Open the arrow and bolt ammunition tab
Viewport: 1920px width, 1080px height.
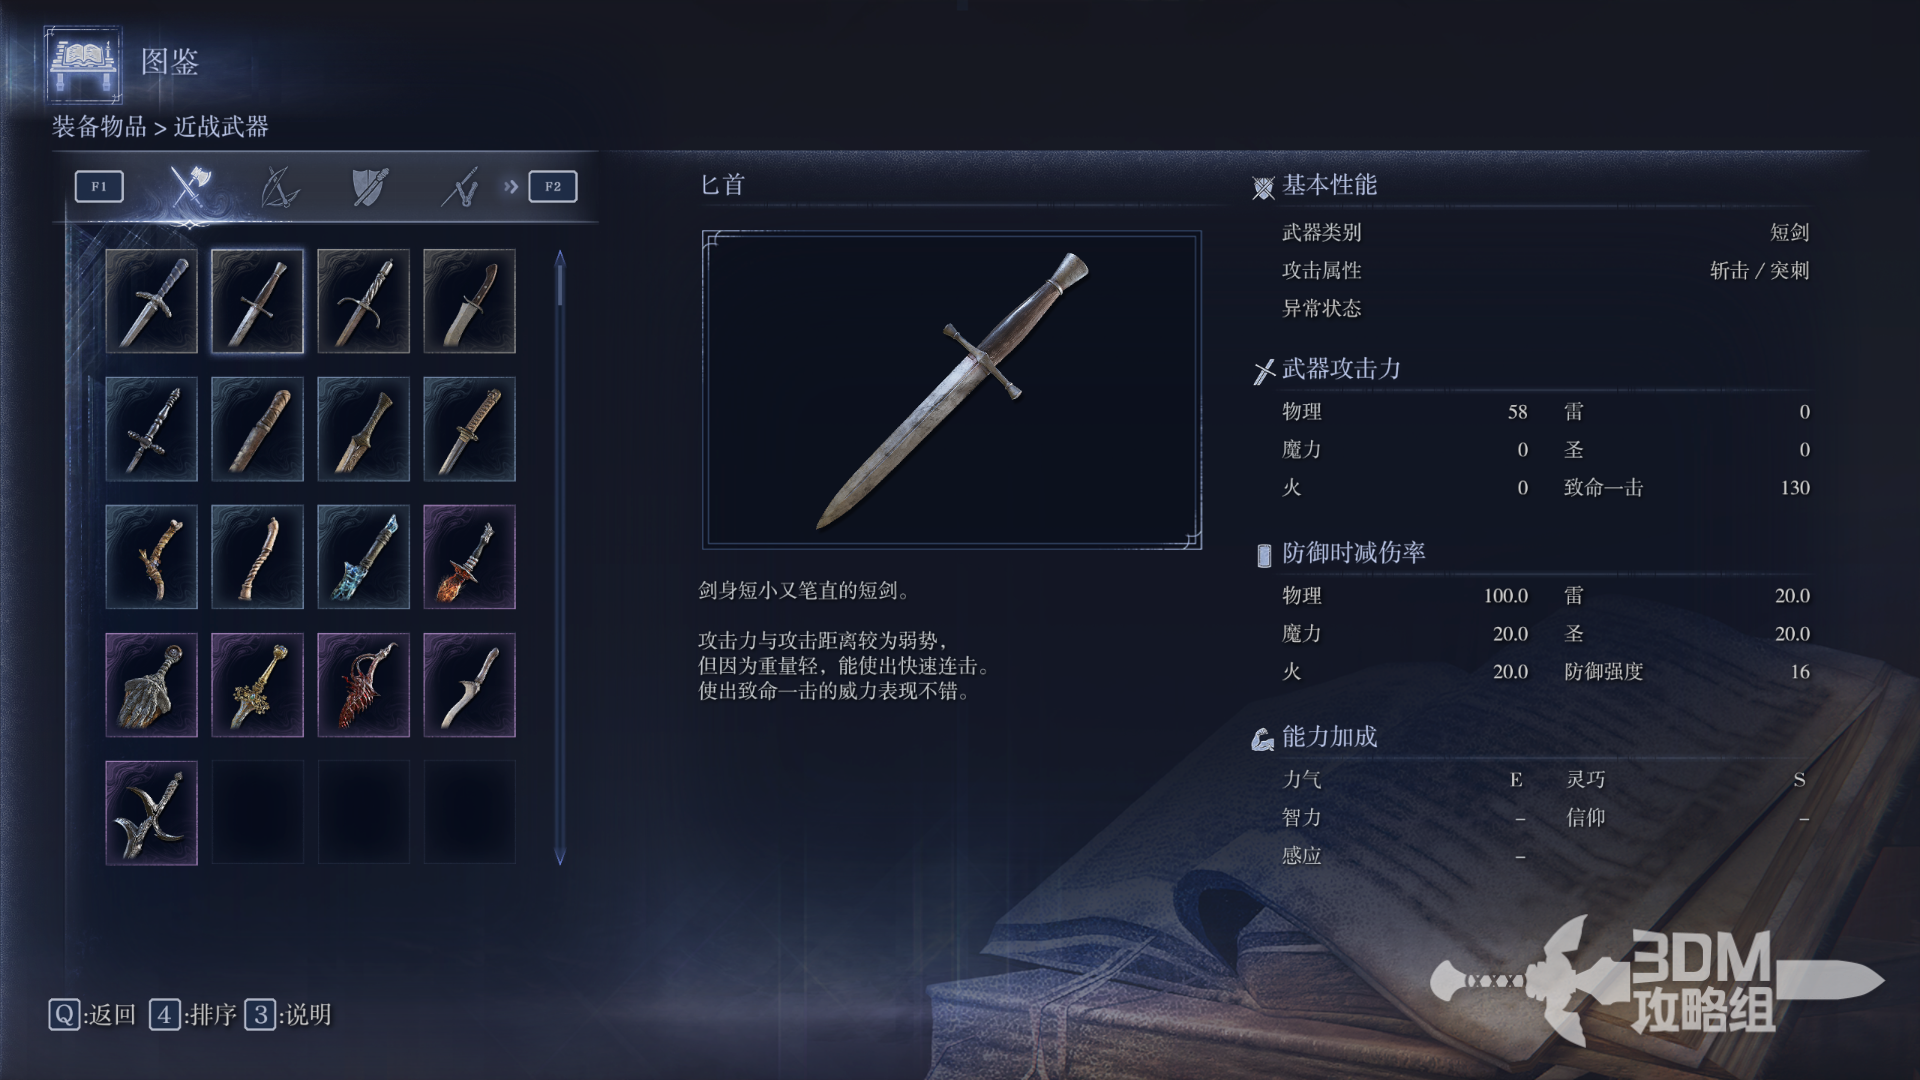point(460,187)
